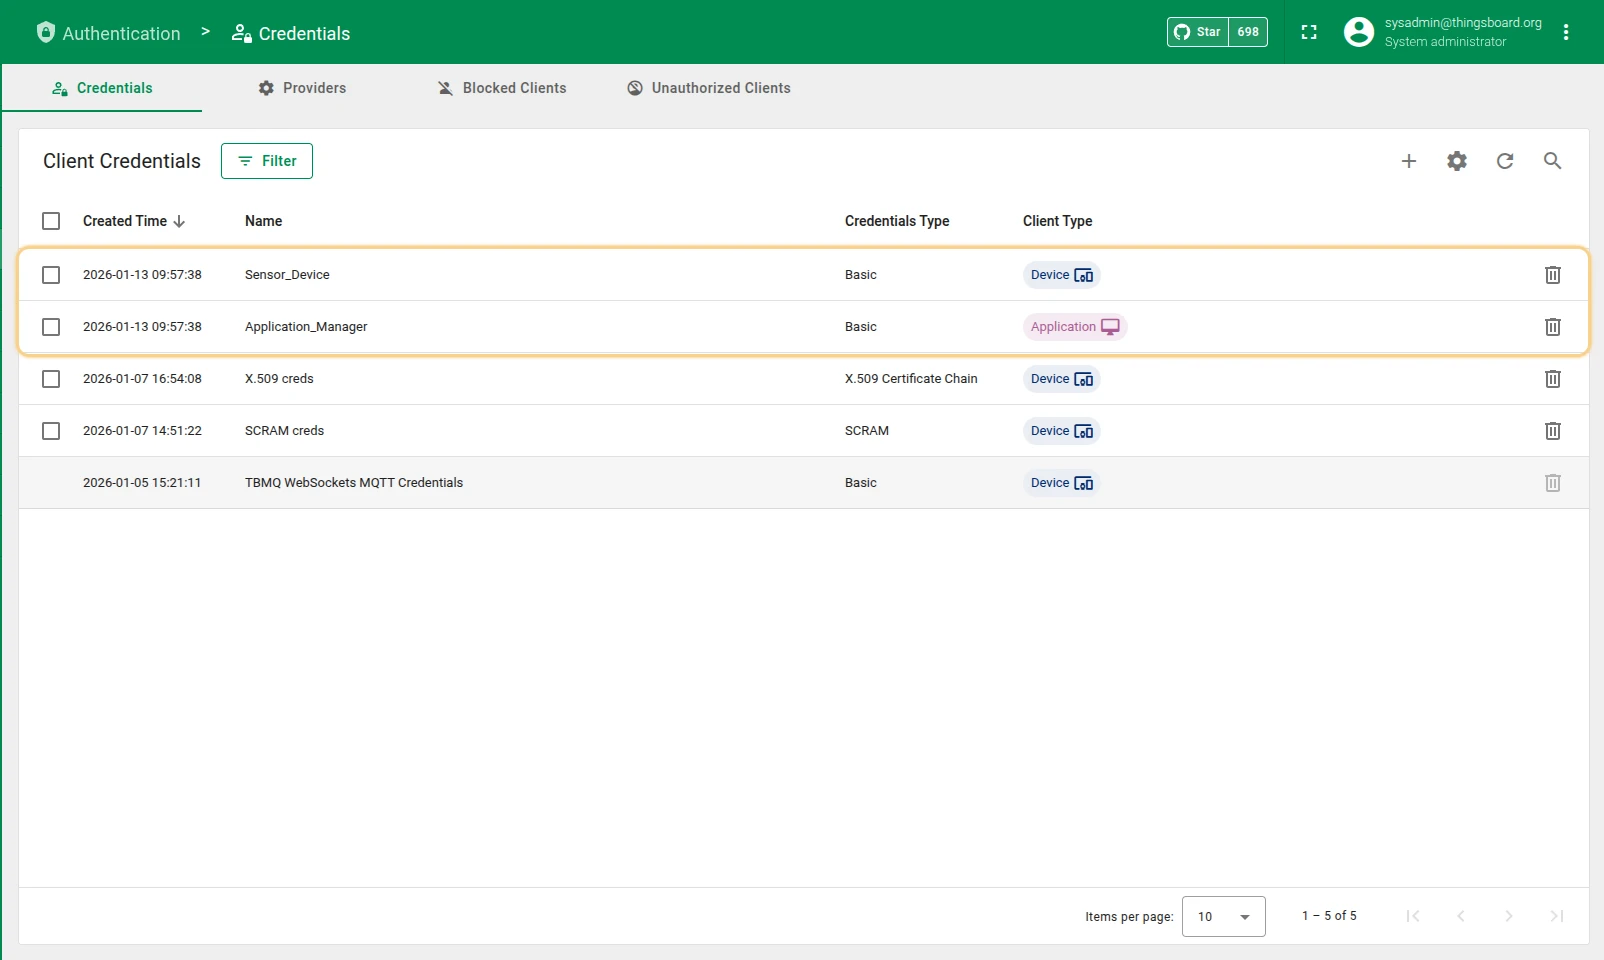Click the 2026-01-07 16:54:08 timestamp
The height and width of the screenshot is (960, 1604).
pyautogui.click(x=142, y=379)
